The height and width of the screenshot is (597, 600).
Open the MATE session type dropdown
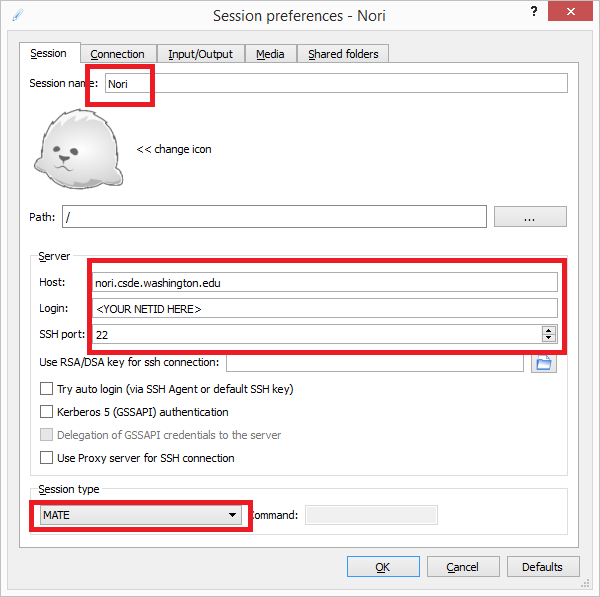[140, 515]
